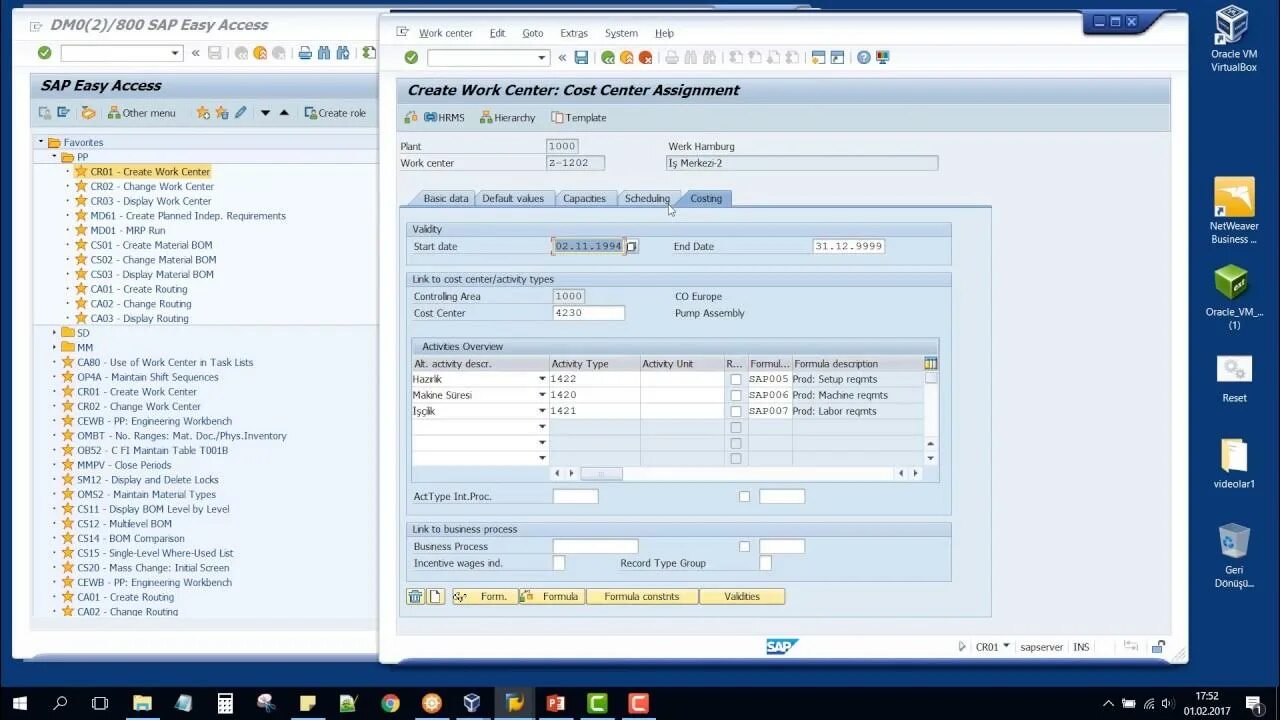Open the İşçilik activity description dropdown

(x=543, y=411)
